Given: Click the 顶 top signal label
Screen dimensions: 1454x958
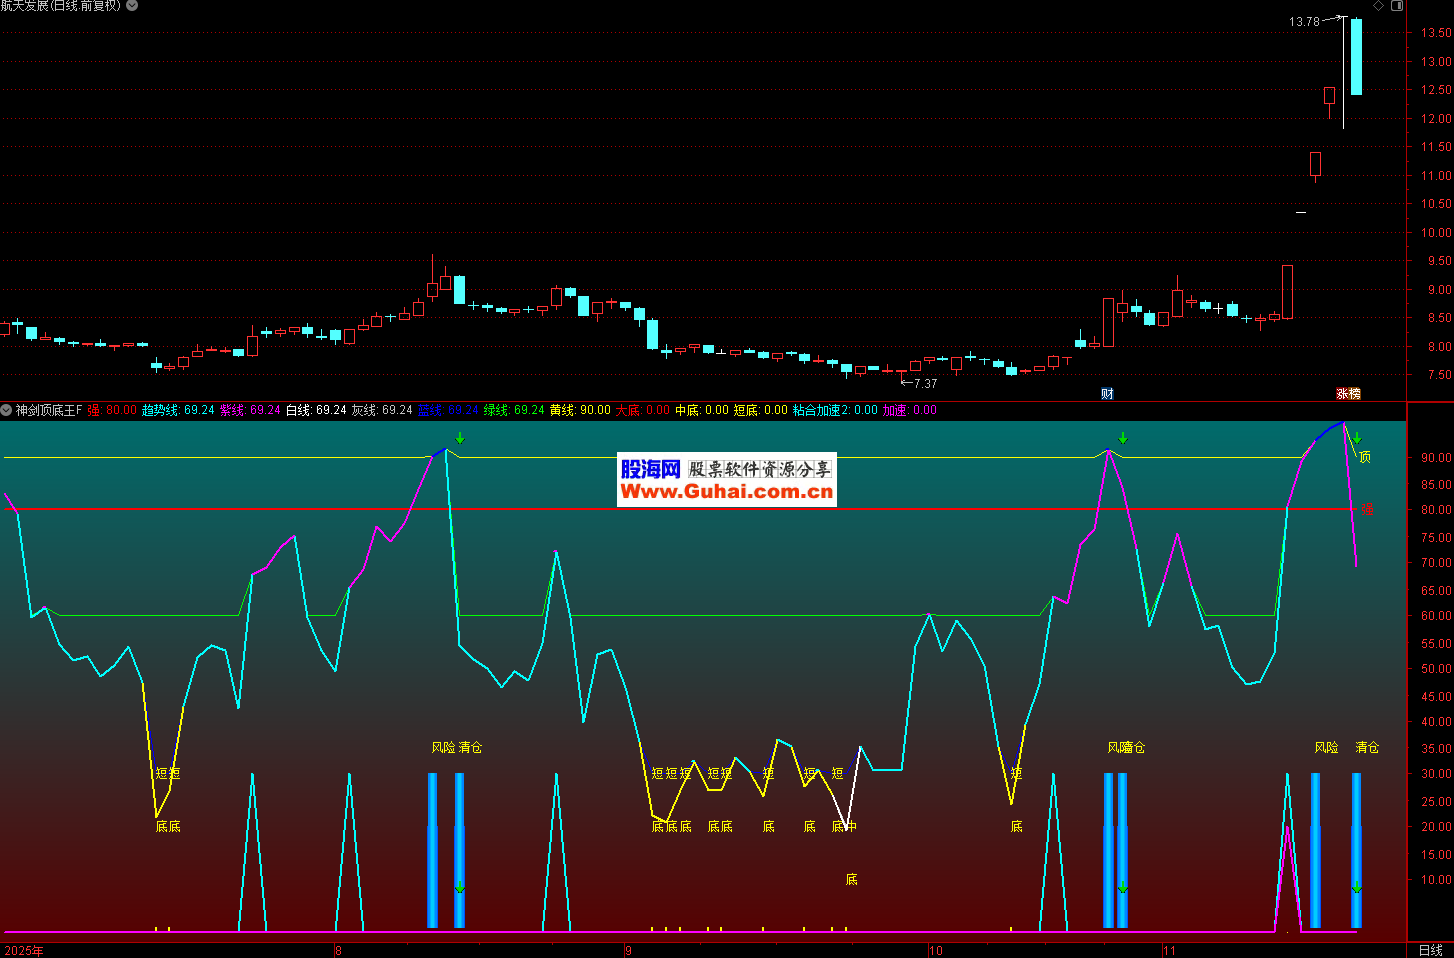Looking at the screenshot, I should pos(1365,457).
